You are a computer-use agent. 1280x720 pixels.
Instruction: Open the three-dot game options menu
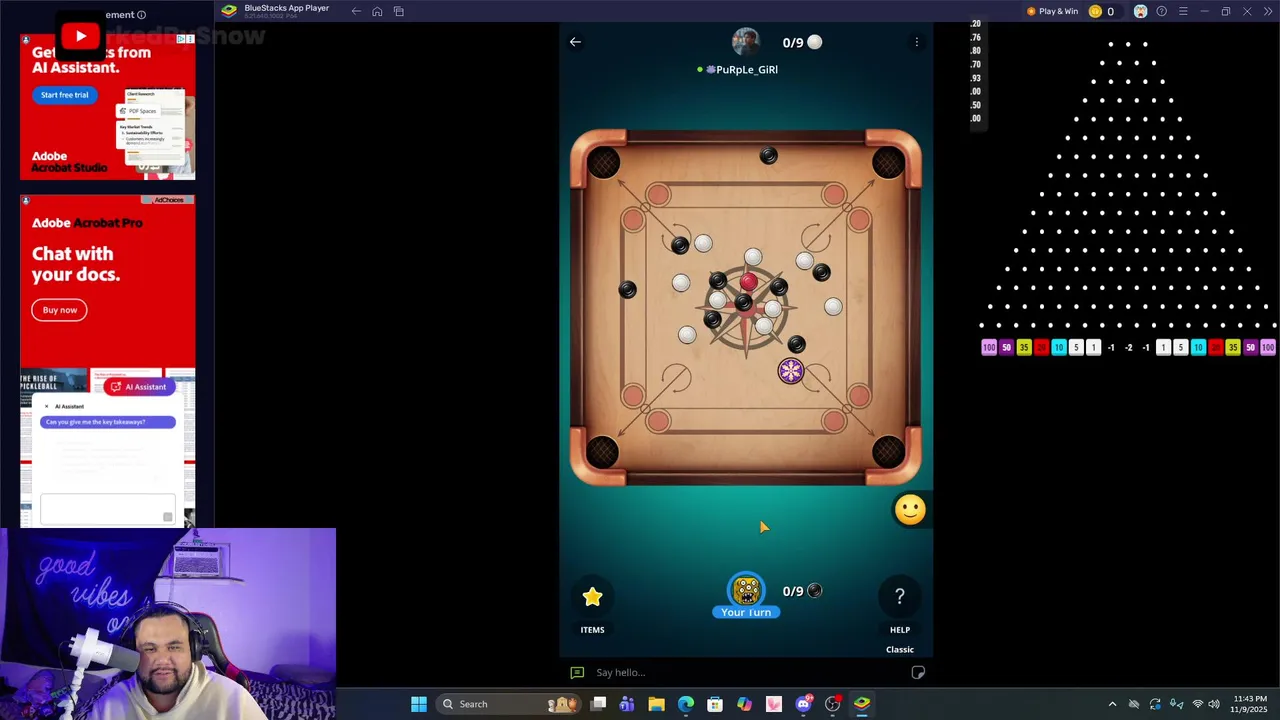916,42
